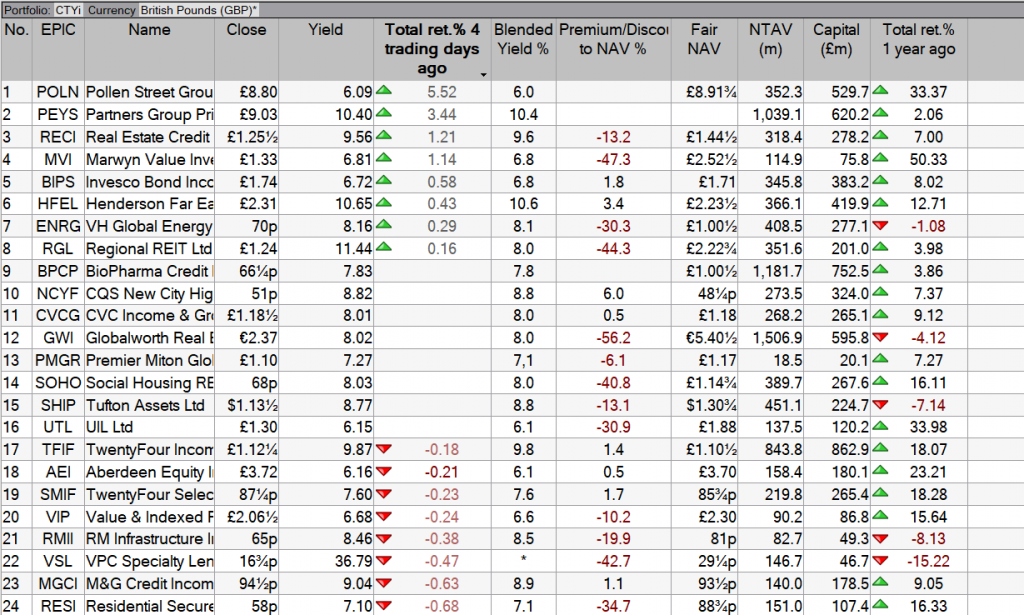This screenshot has height=615, width=1024.
Task: Click the Capital (£m) column header
Action: coord(837,39)
